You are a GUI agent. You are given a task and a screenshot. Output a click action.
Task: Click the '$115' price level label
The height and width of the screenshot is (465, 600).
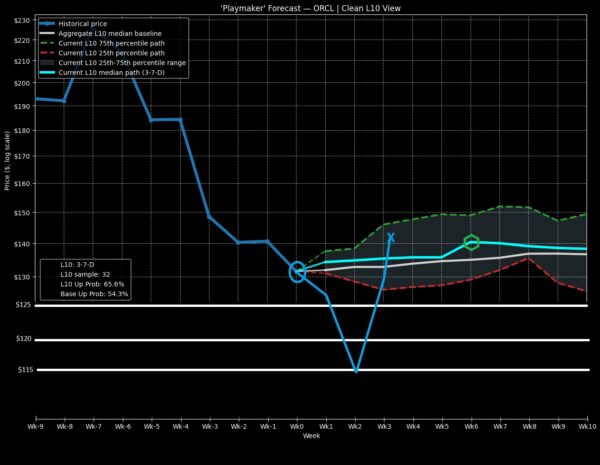coord(25,370)
